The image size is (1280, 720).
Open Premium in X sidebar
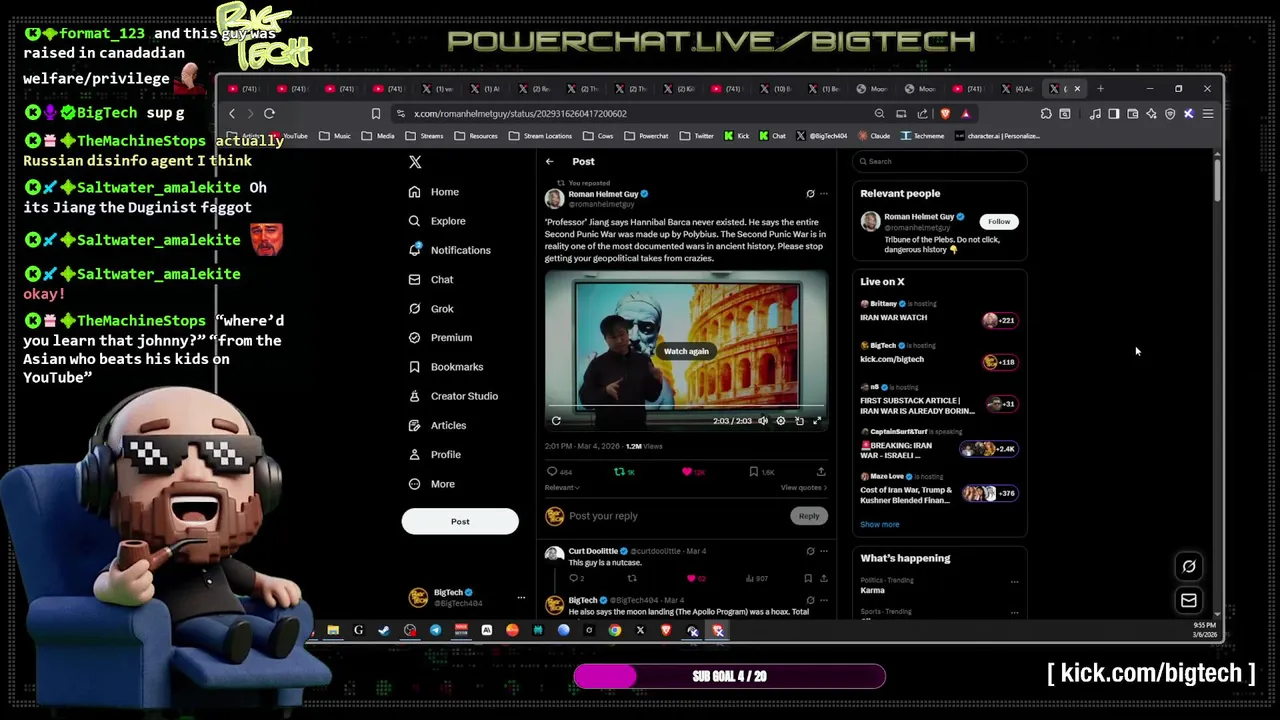point(440,338)
